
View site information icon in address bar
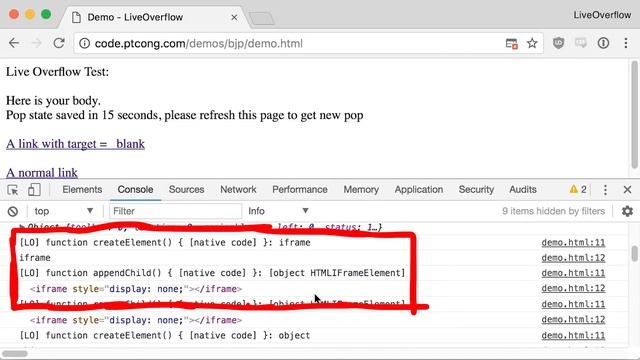pos(84,43)
